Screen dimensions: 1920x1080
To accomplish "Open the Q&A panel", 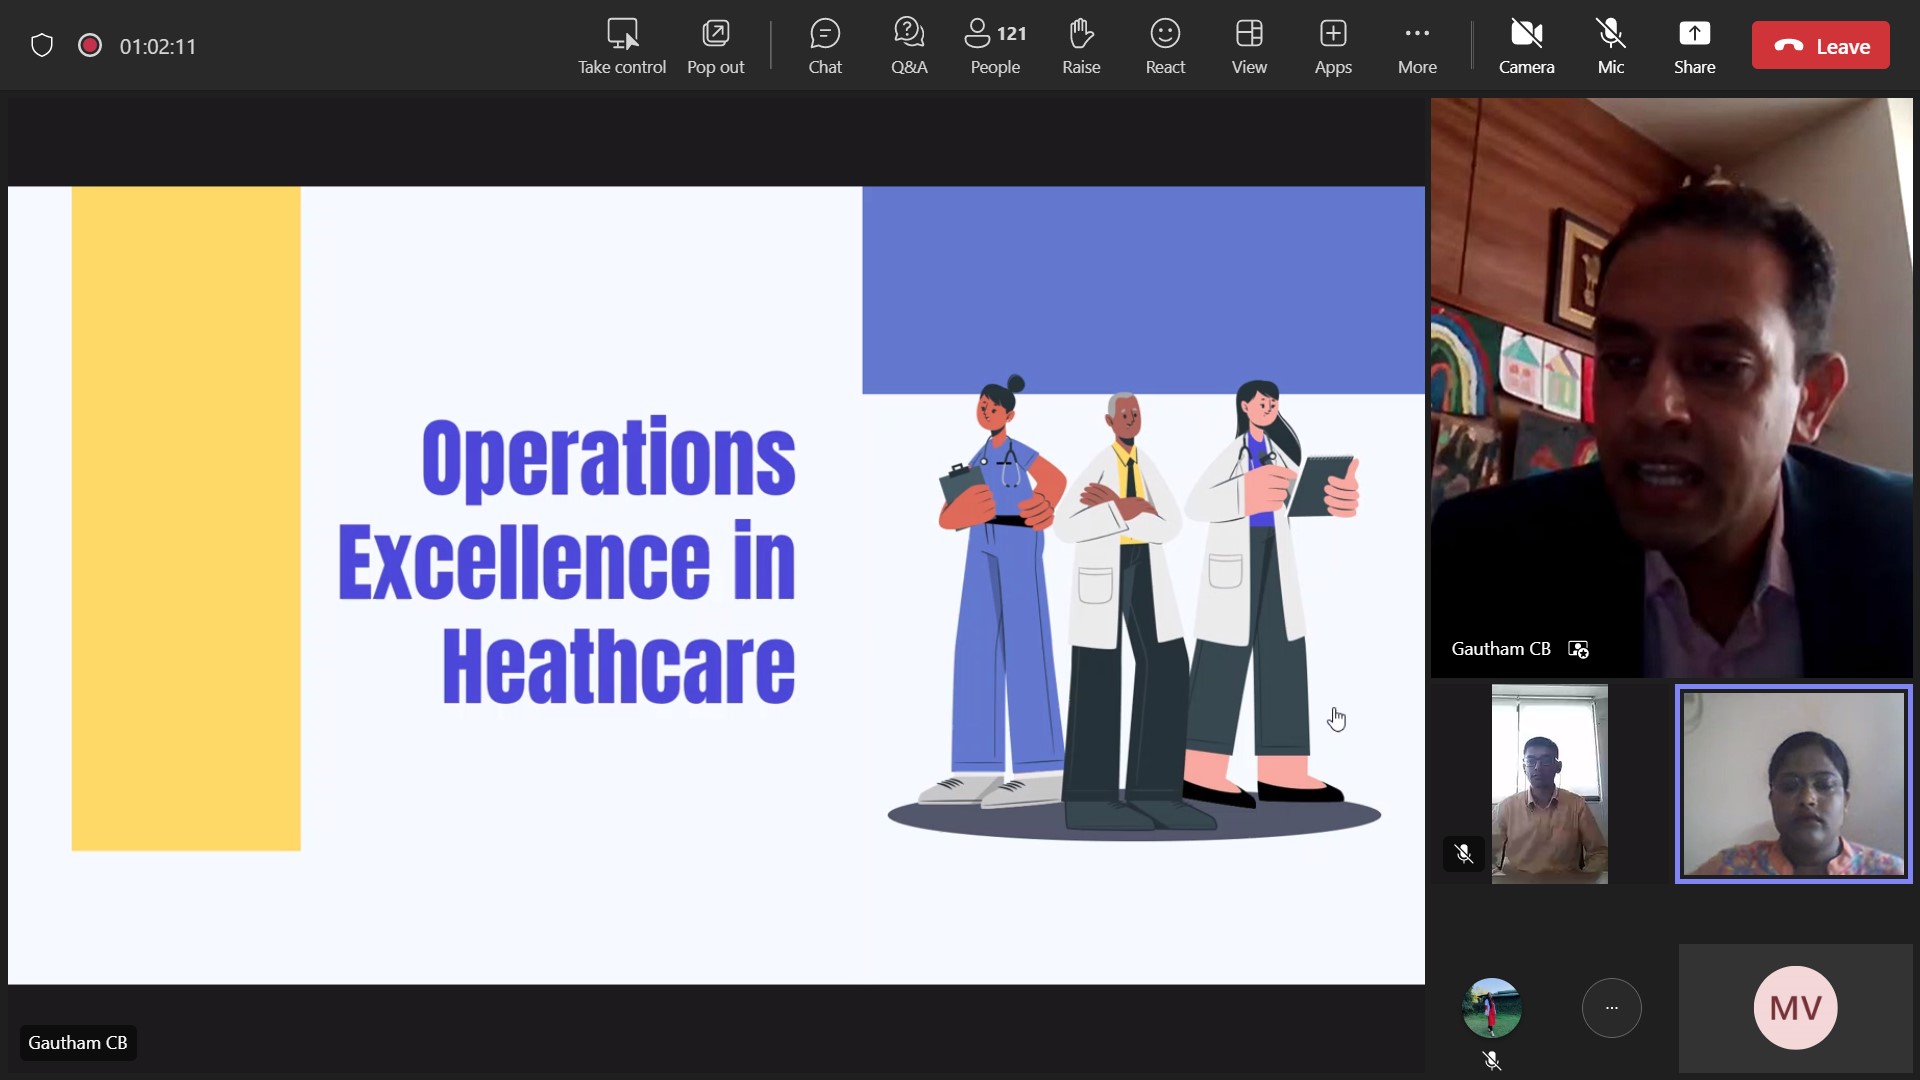I will [x=908, y=46].
